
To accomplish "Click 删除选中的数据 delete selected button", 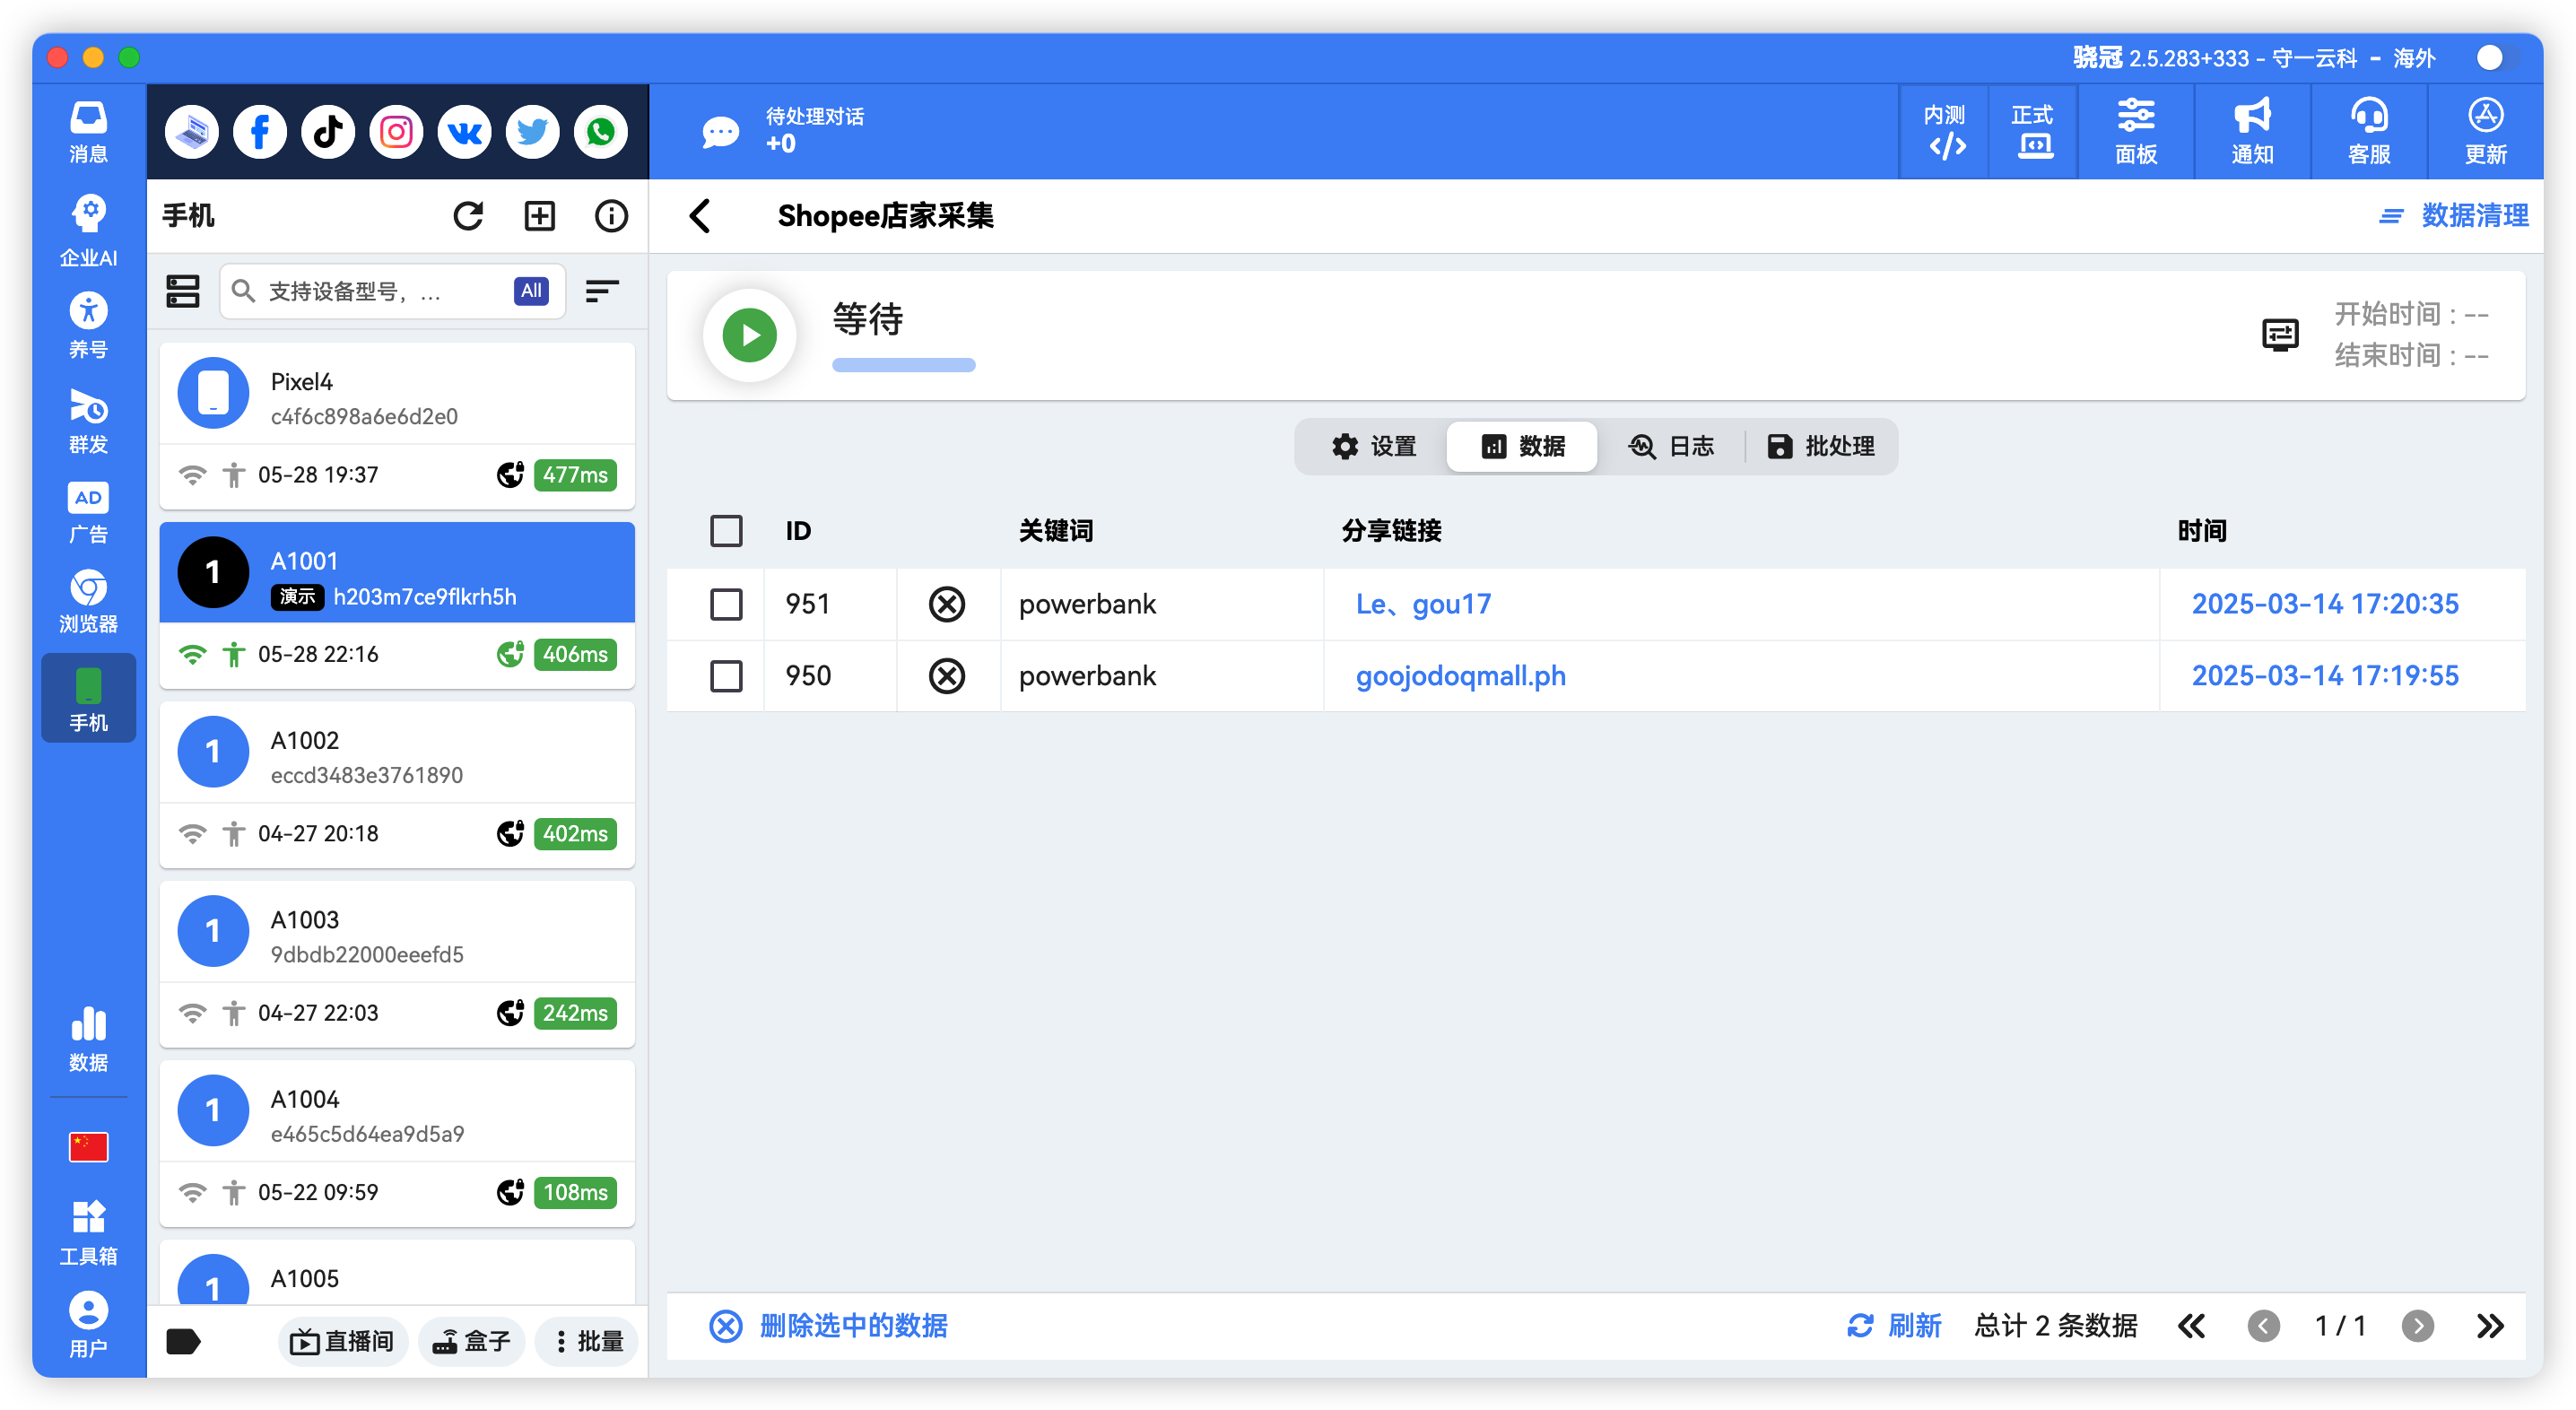I will pos(828,1326).
